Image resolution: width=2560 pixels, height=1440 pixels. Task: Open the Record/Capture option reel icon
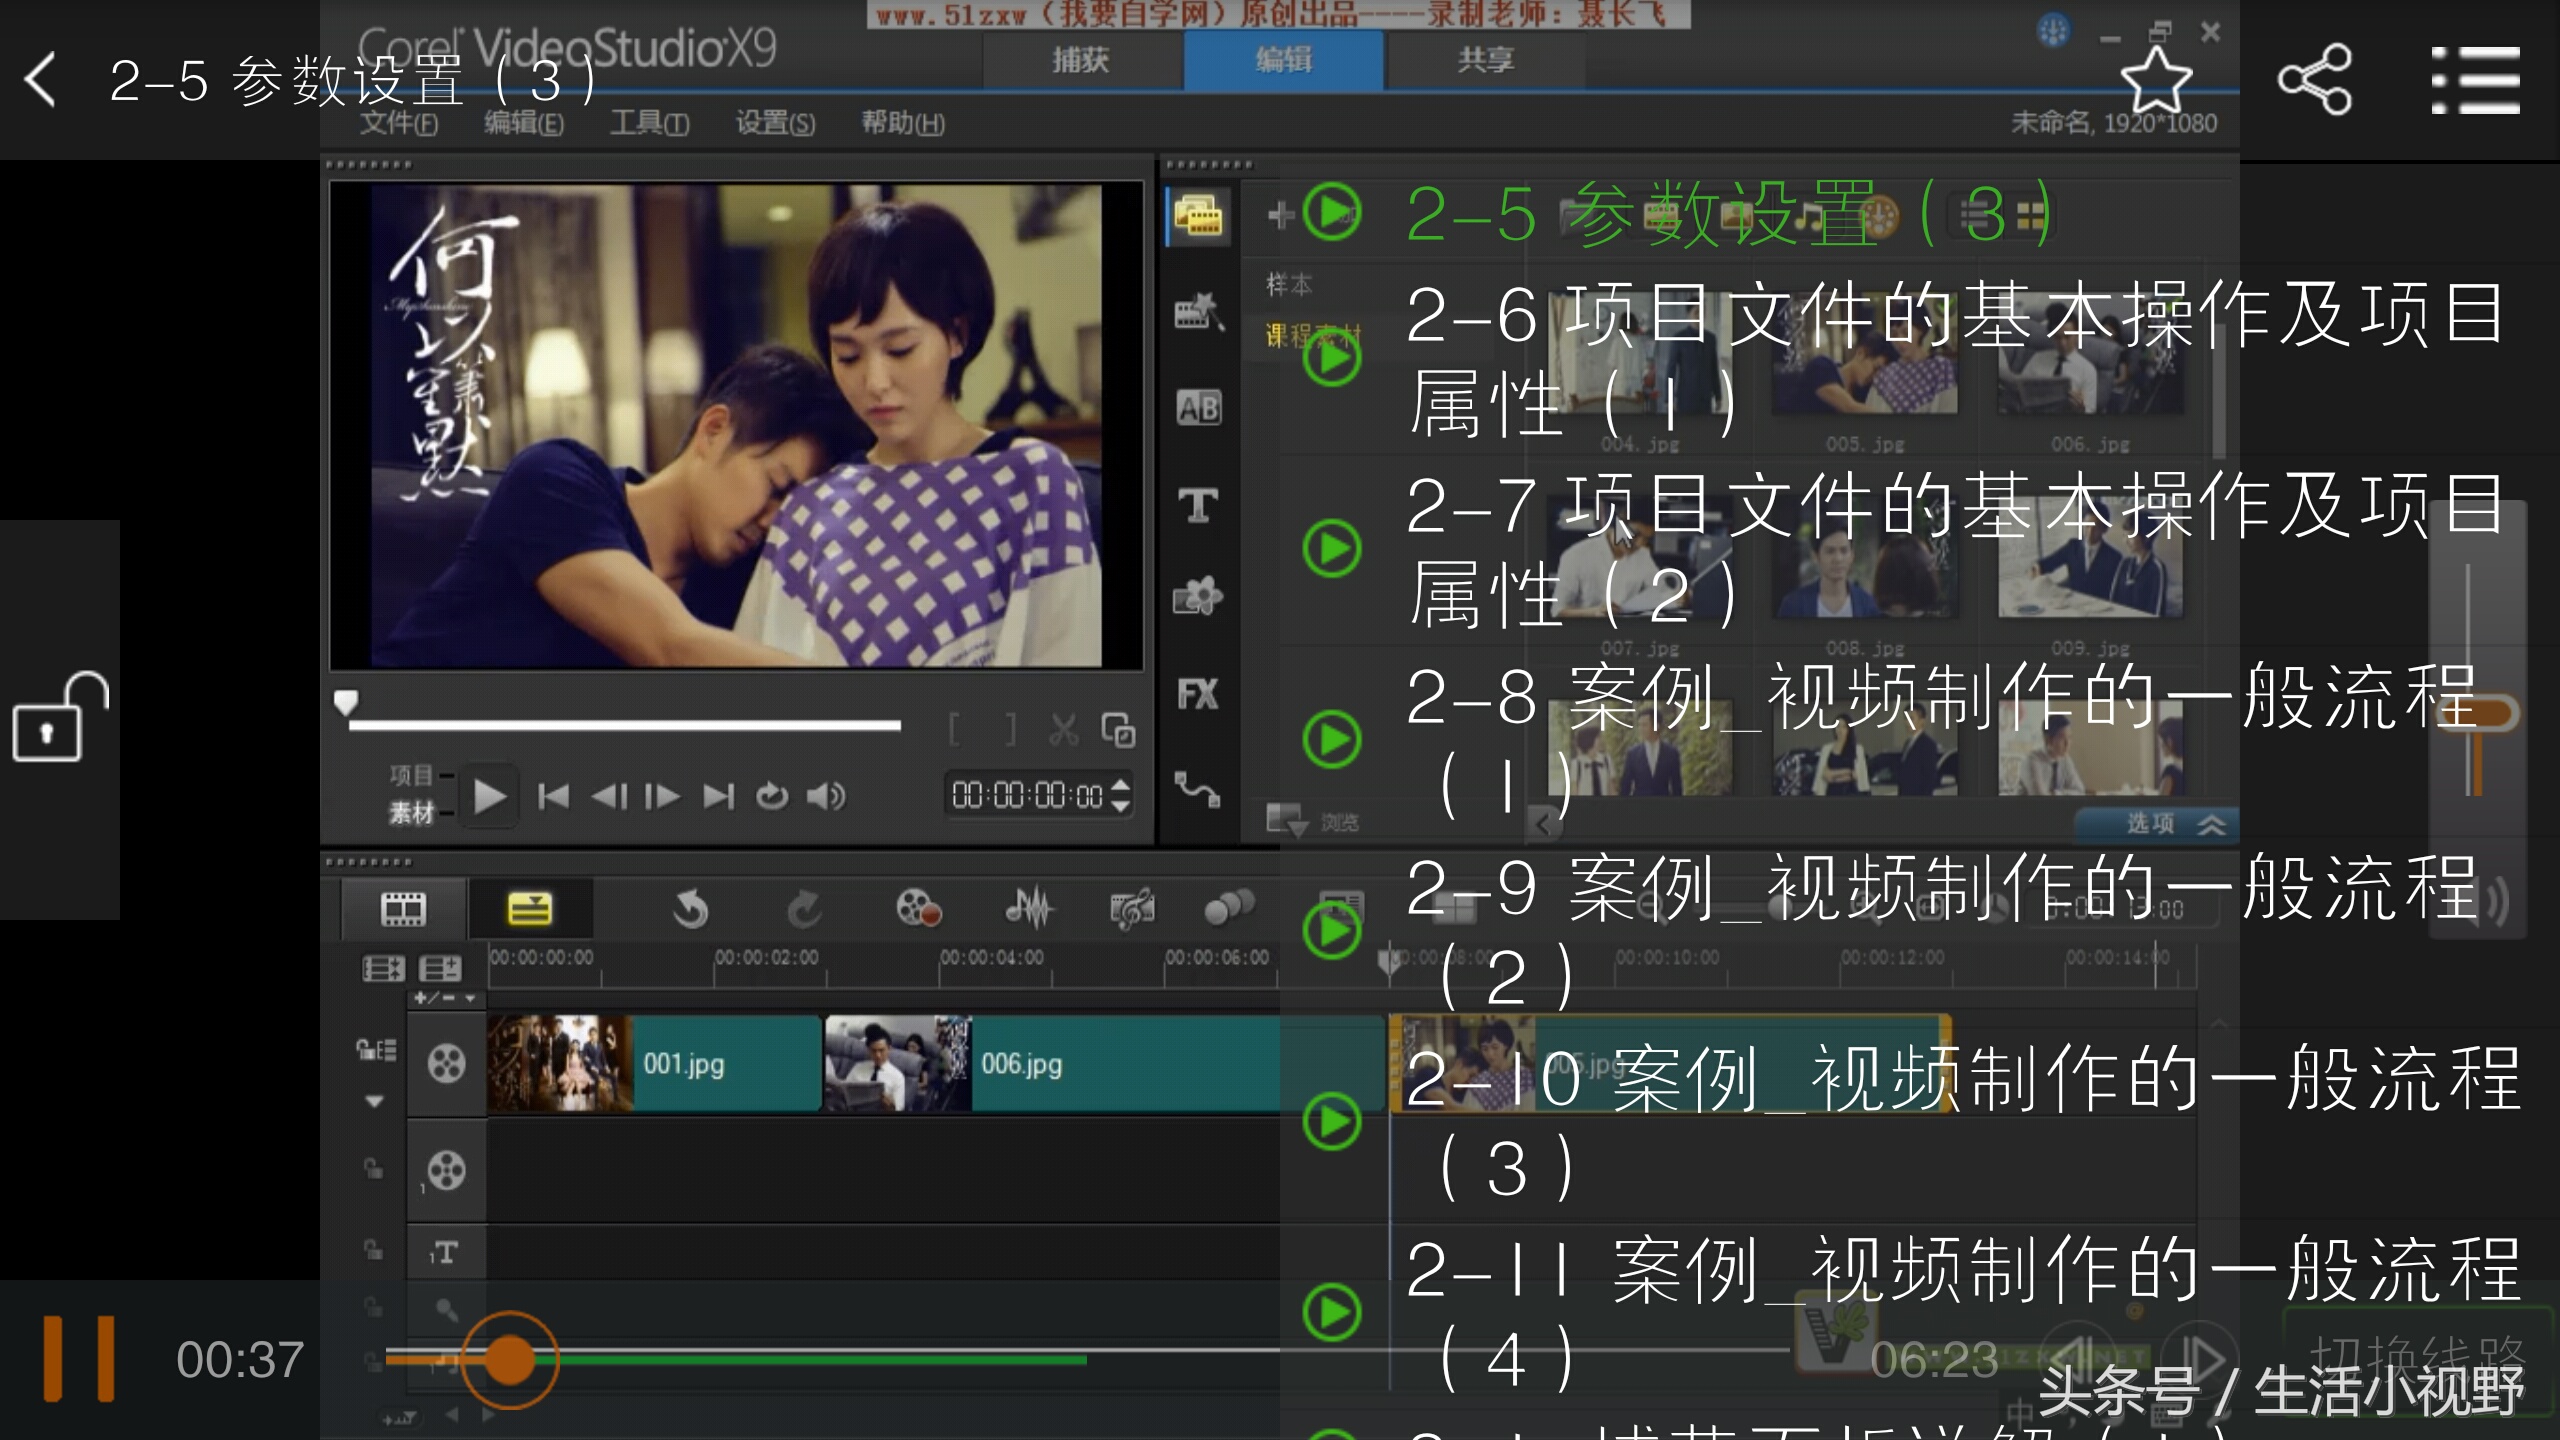click(918, 909)
